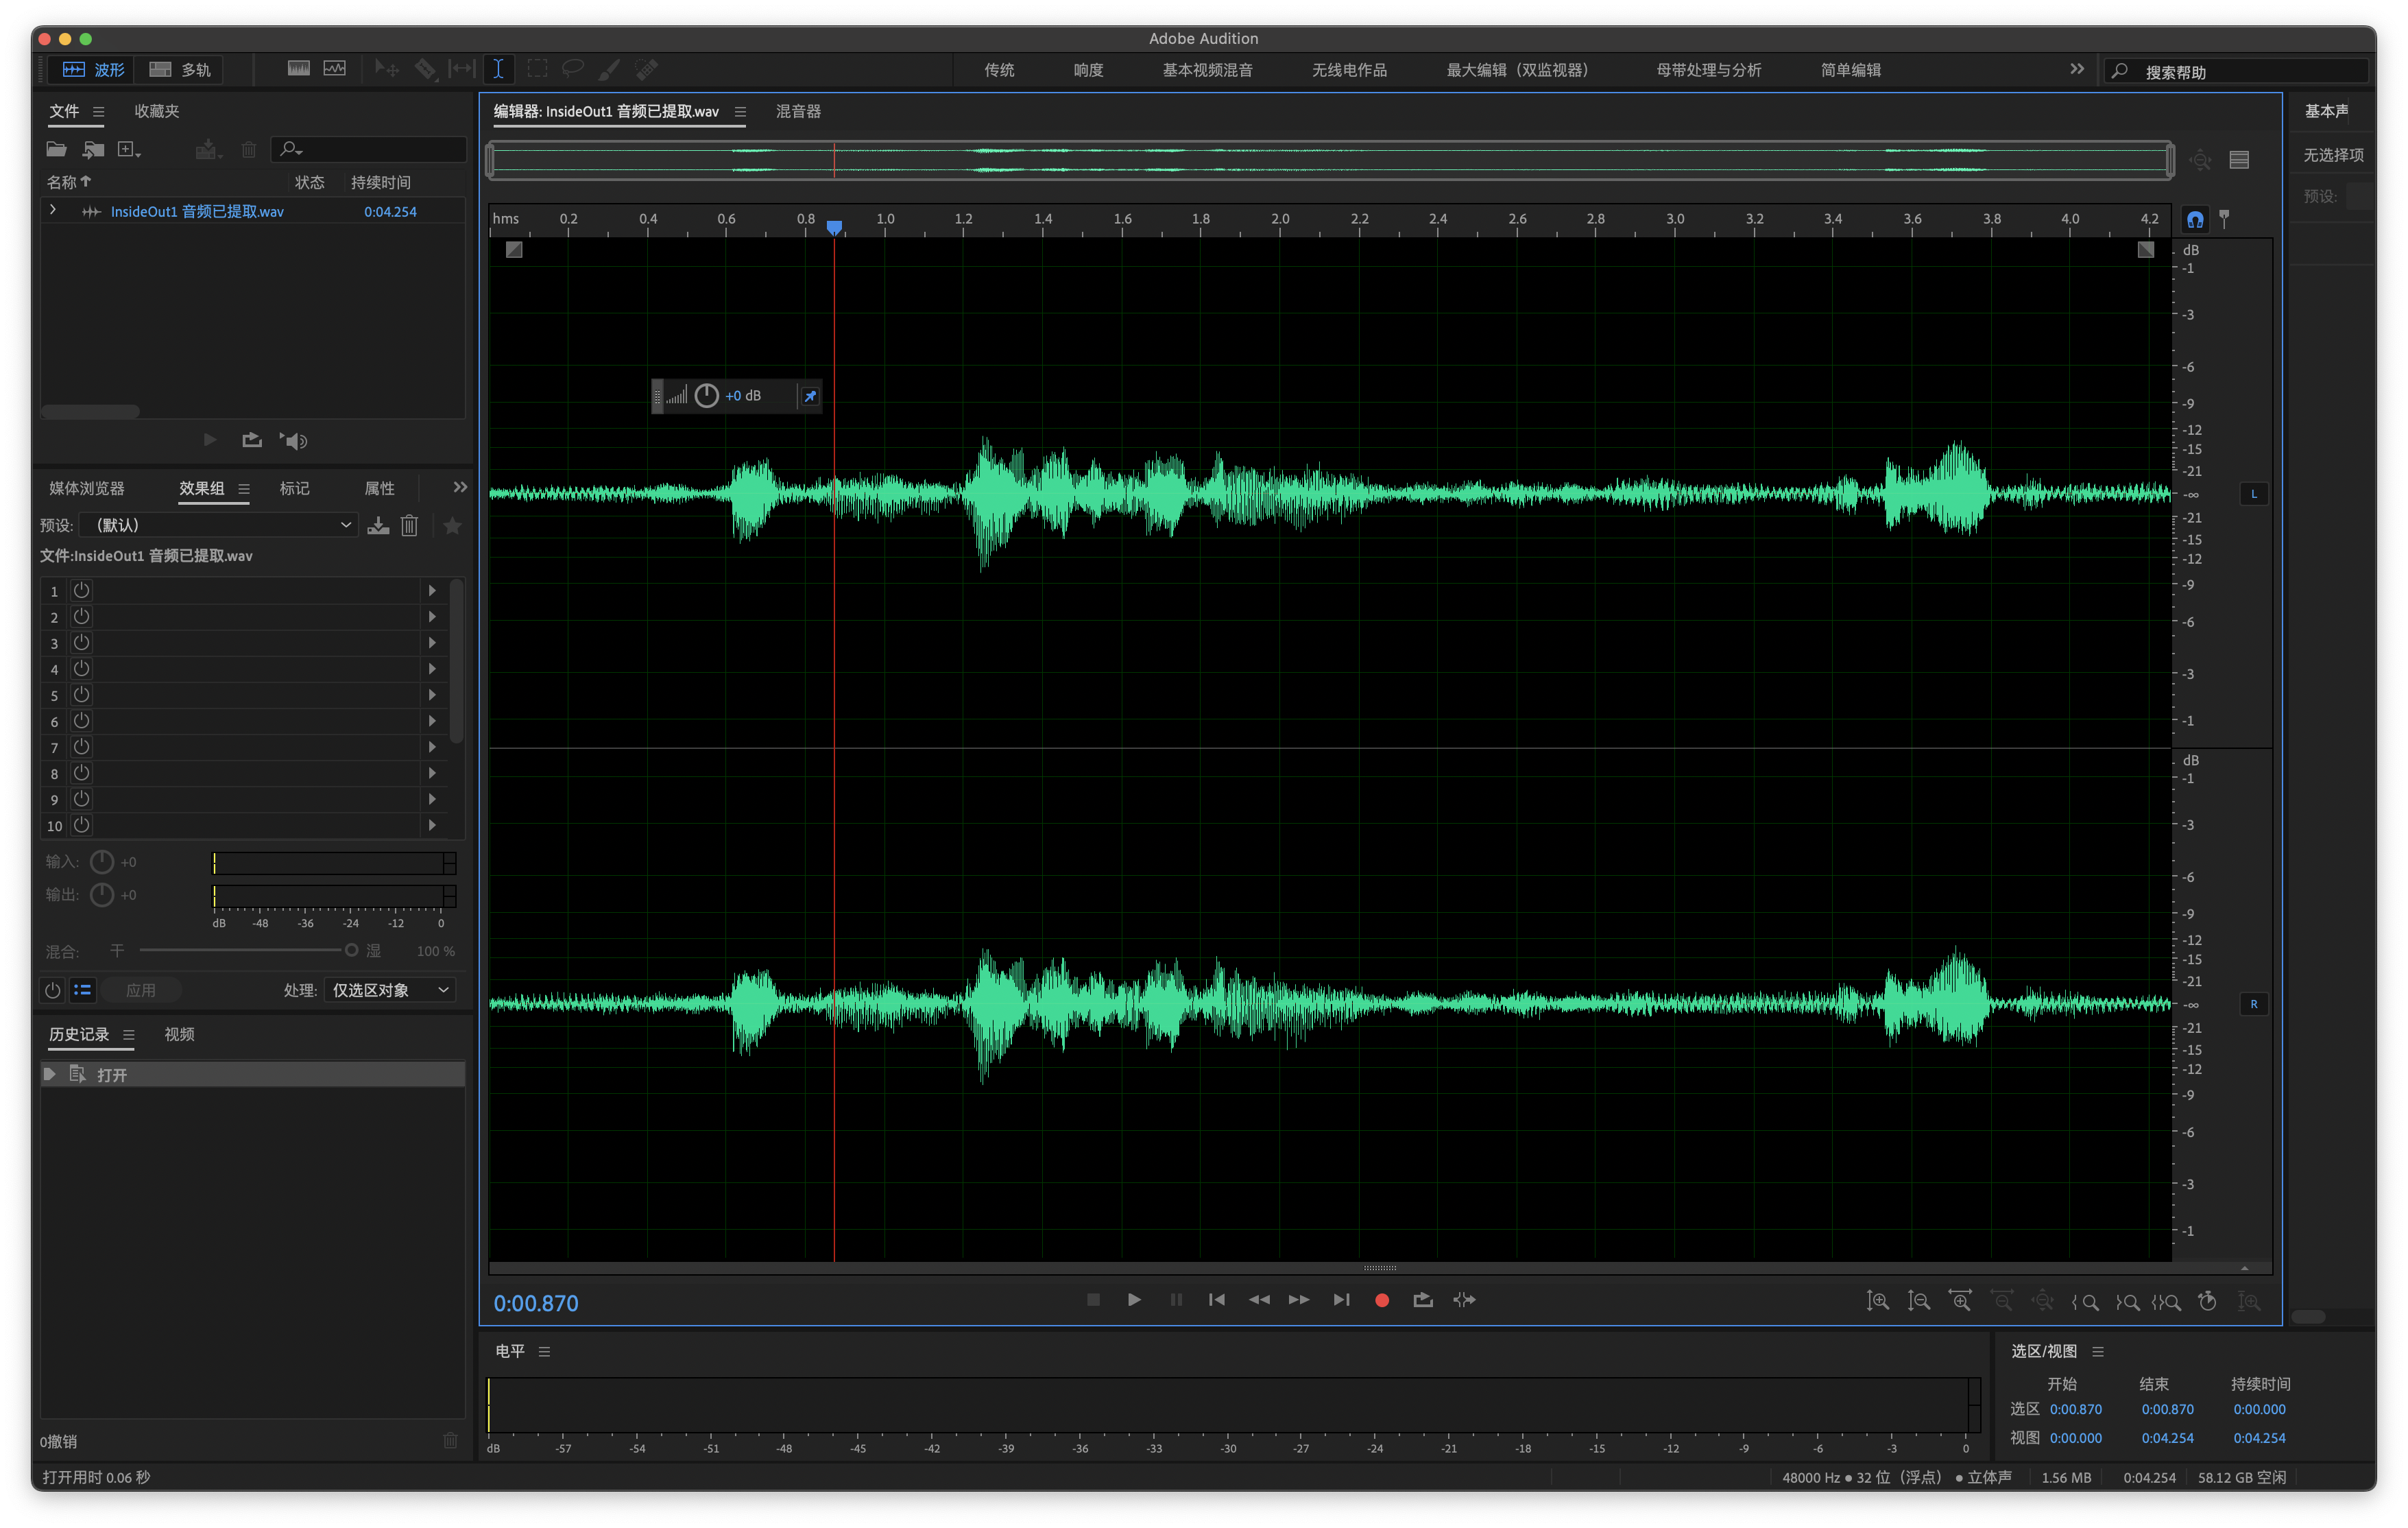Toggle power for effect slot 1
Viewport: 2408px width, 1528px height.
click(82, 590)
